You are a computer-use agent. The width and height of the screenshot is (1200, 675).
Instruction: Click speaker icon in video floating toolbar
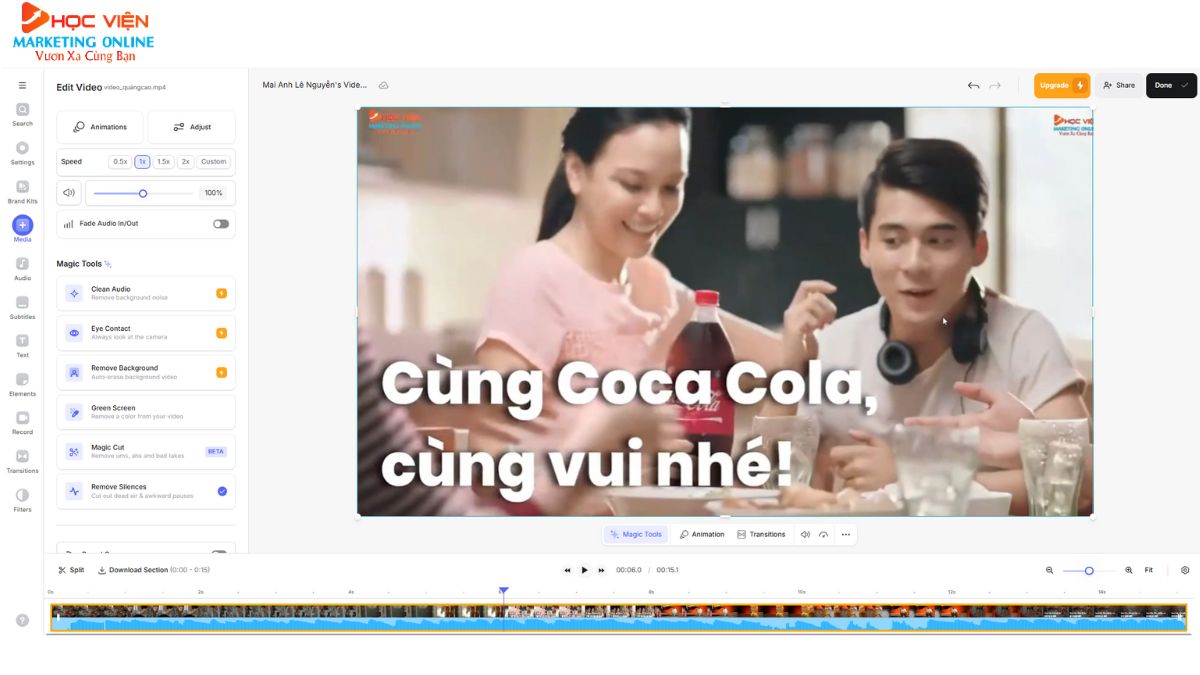(805, 534)
